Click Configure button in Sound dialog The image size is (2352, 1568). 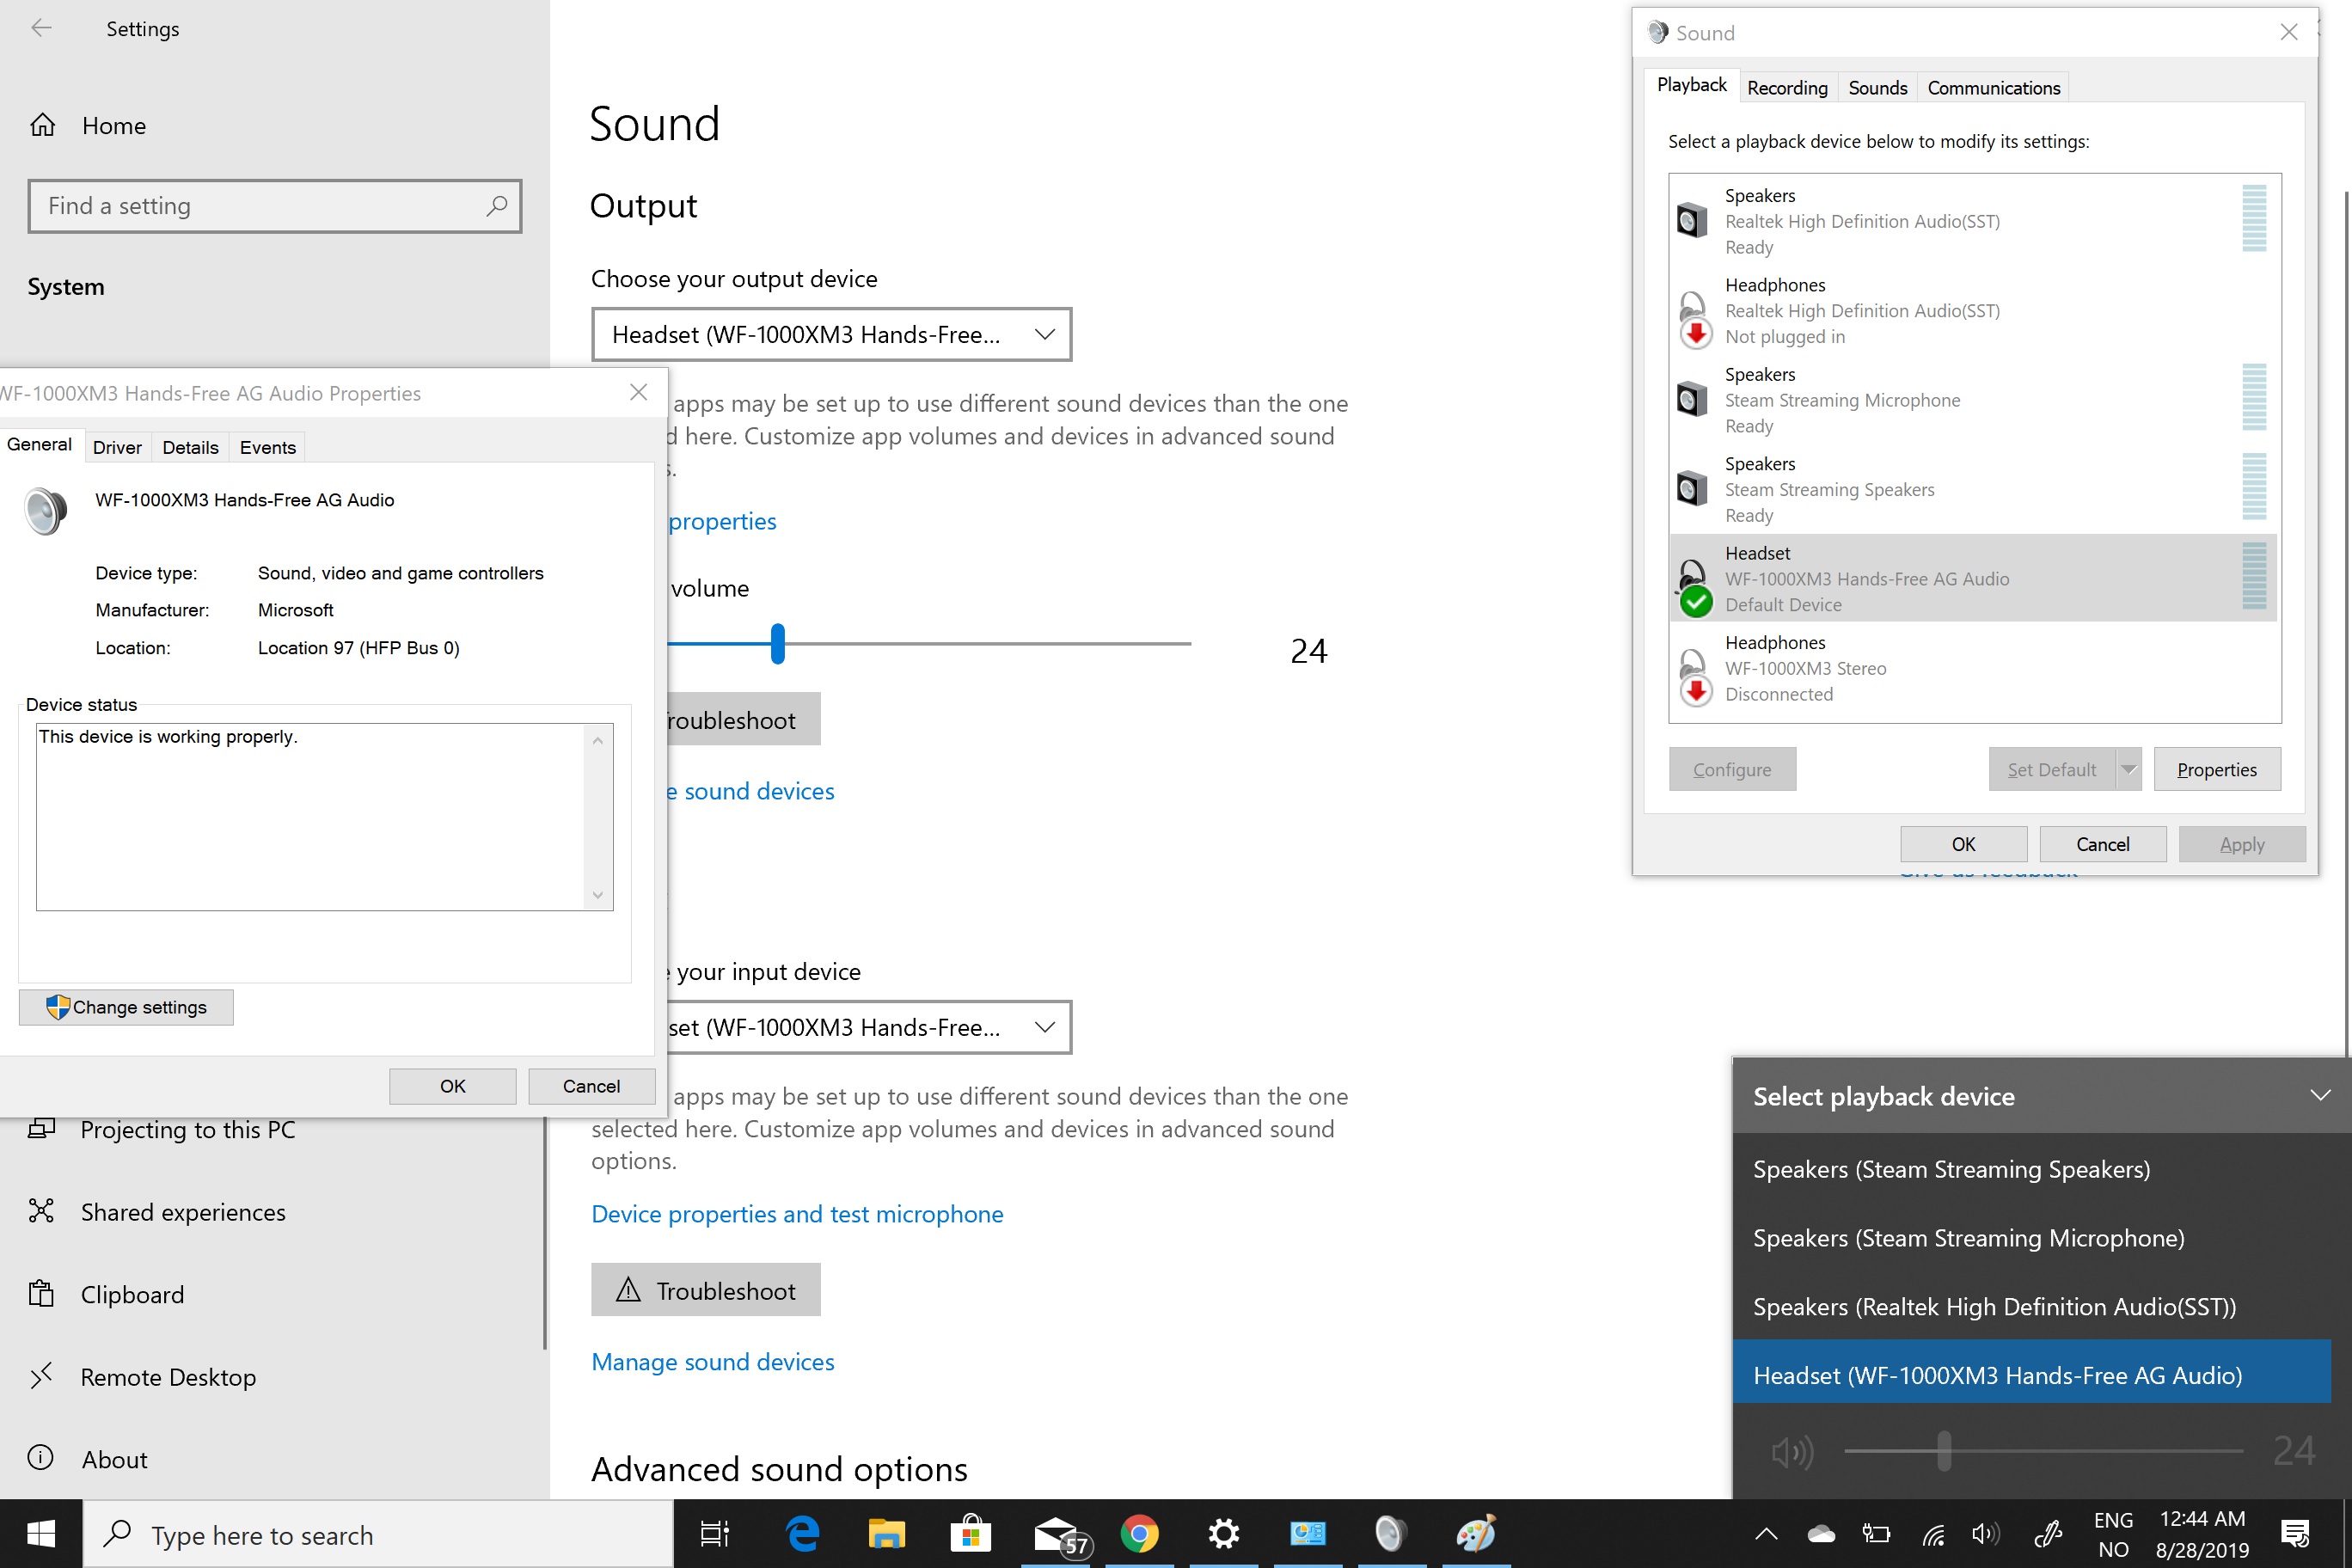[1732, 770]
